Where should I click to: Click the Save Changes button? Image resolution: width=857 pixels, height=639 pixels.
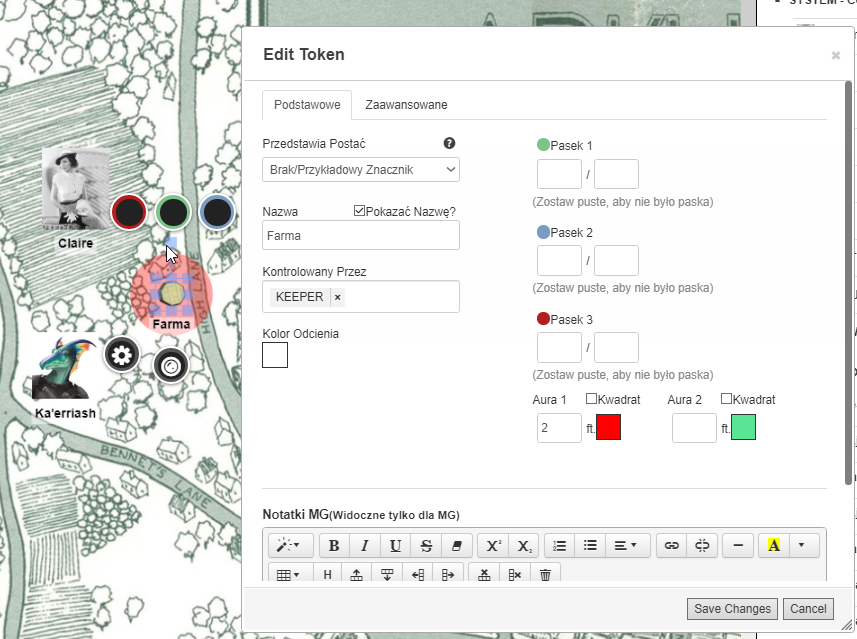click(x=732, y=609)
